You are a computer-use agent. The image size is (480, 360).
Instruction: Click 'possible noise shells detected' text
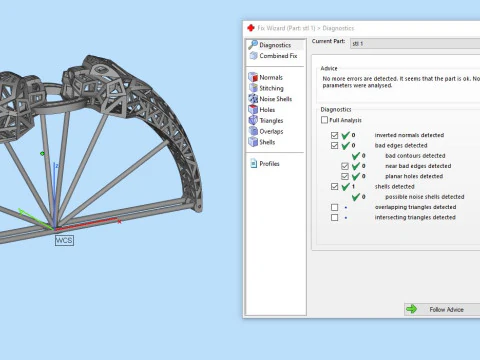424,197
